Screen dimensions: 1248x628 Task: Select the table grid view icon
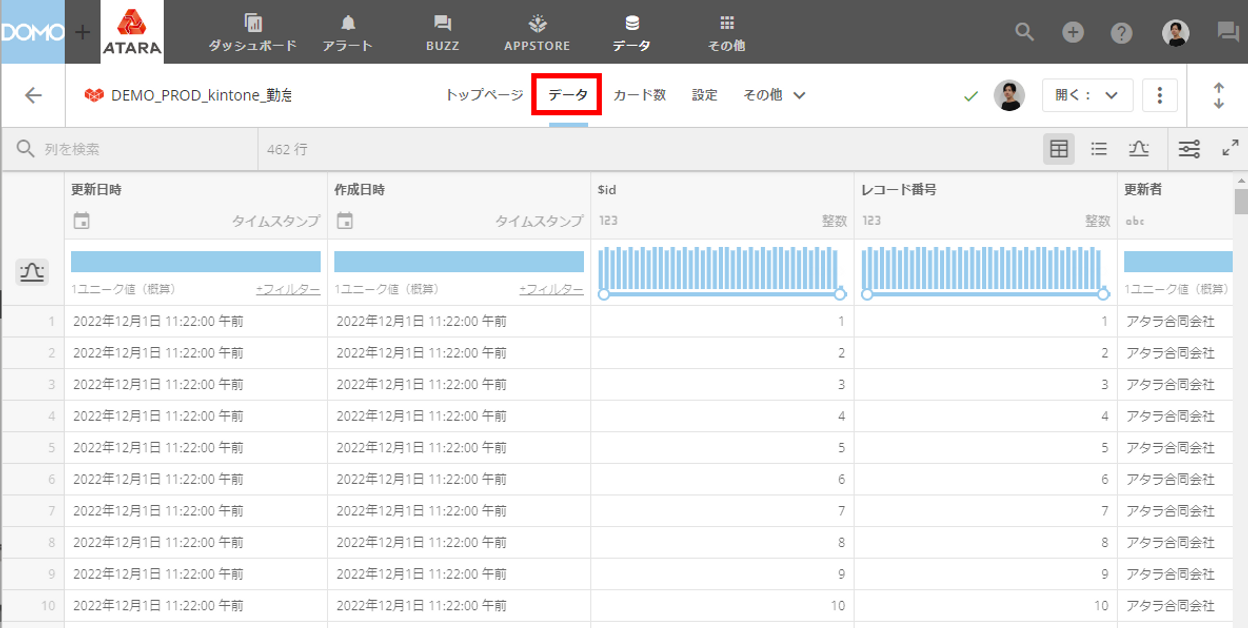point(1059,149)
